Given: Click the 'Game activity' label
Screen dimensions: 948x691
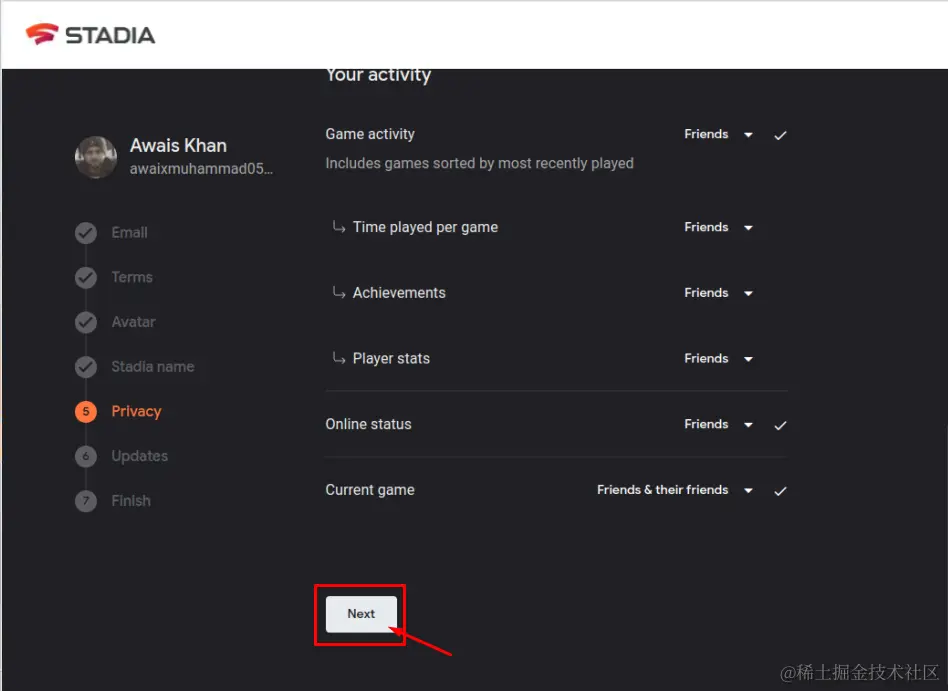Looking at the screenshot, I should pos(370,134).
